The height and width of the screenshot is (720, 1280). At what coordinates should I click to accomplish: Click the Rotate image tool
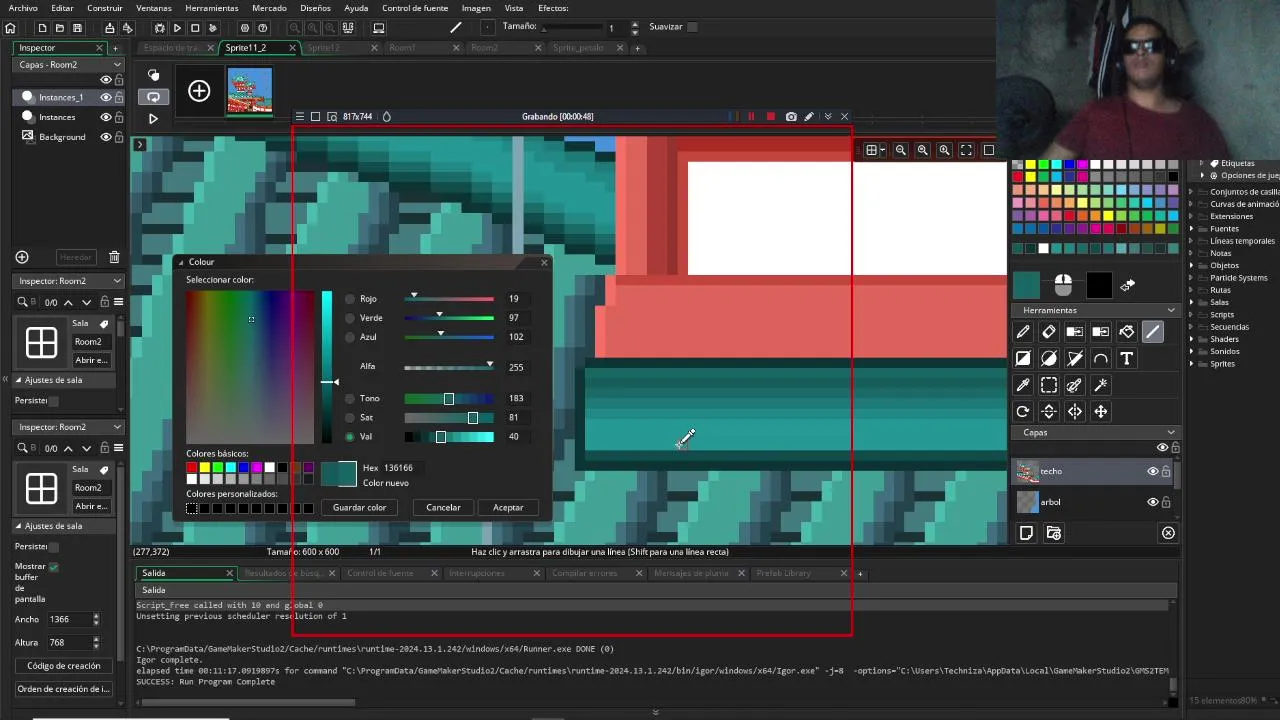(x=1023, y=411)
